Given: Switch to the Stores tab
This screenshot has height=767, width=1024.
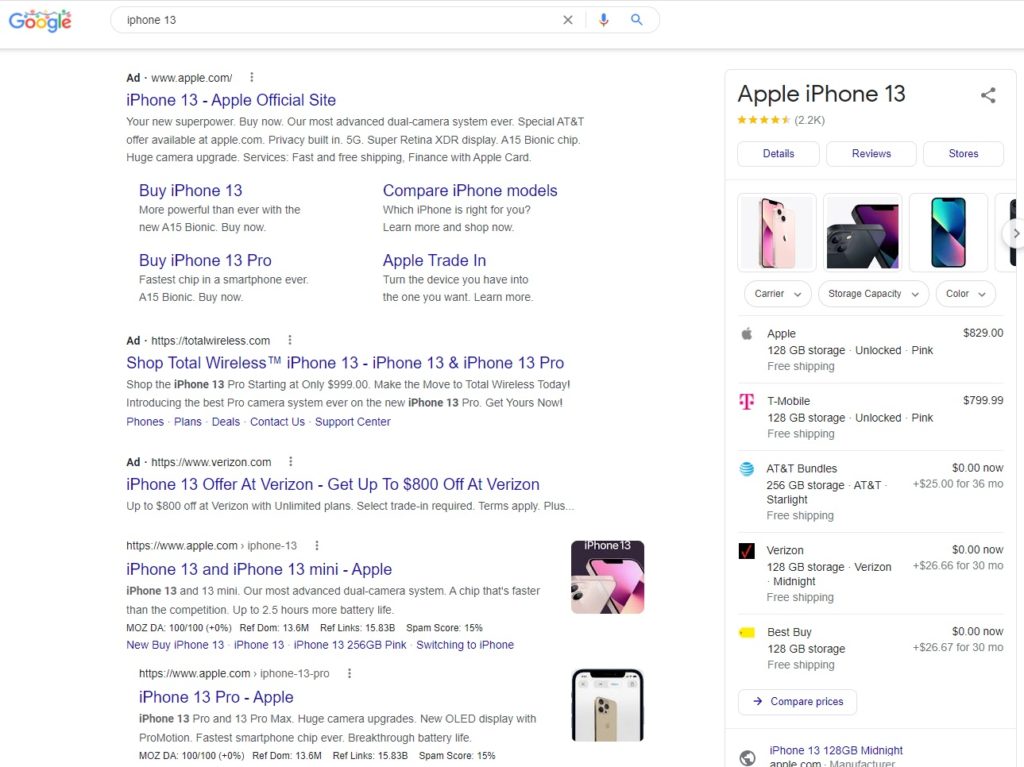Looking at the screenshot, I should (x=963, y=154).
